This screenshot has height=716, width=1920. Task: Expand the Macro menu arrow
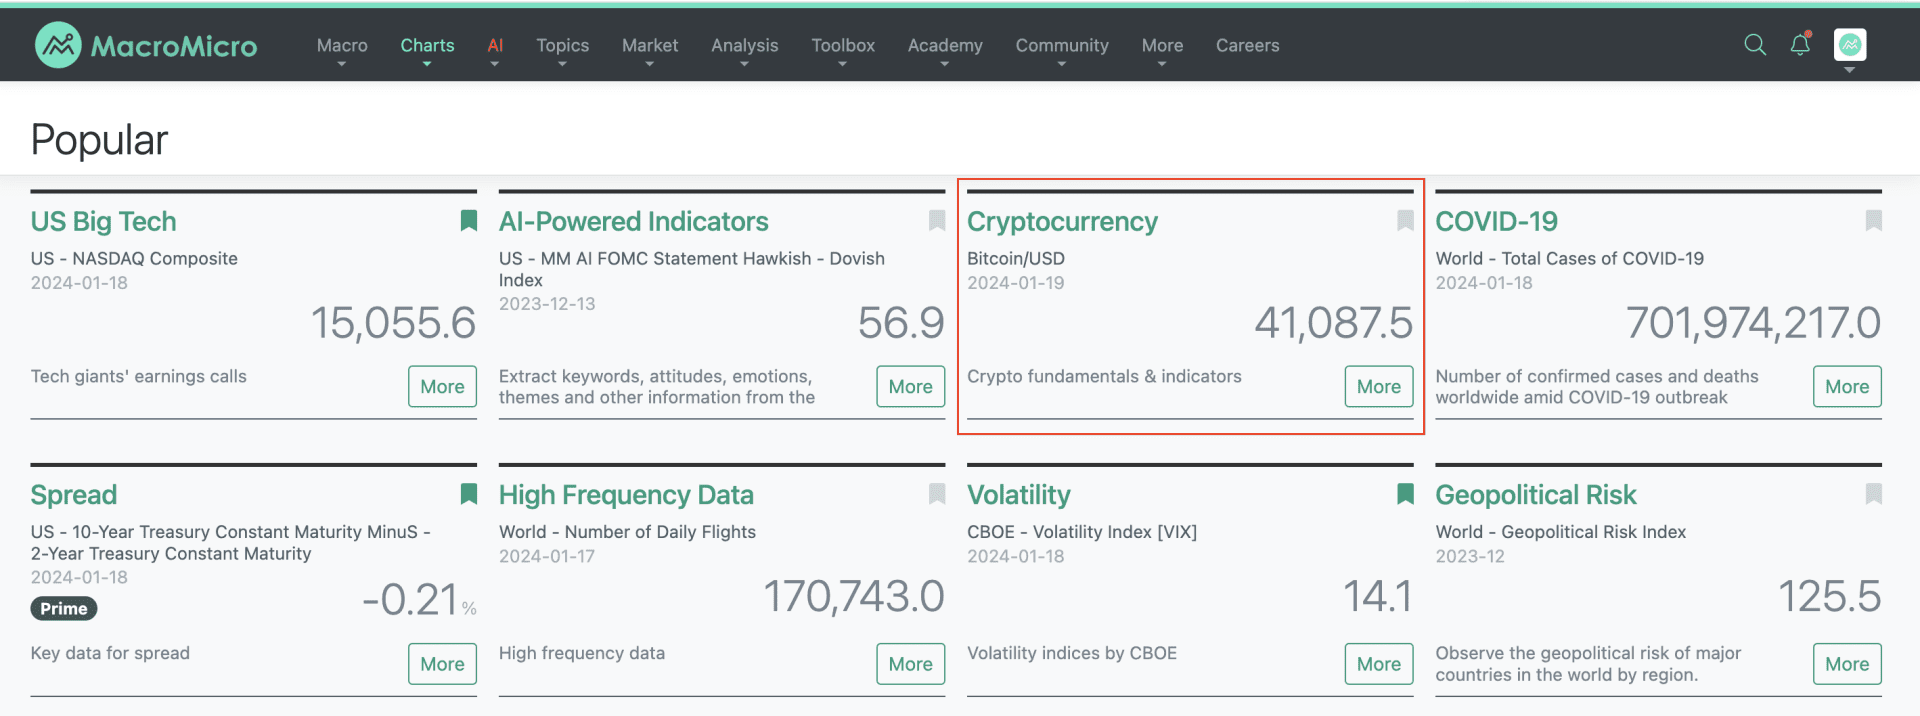coord(342,64)
